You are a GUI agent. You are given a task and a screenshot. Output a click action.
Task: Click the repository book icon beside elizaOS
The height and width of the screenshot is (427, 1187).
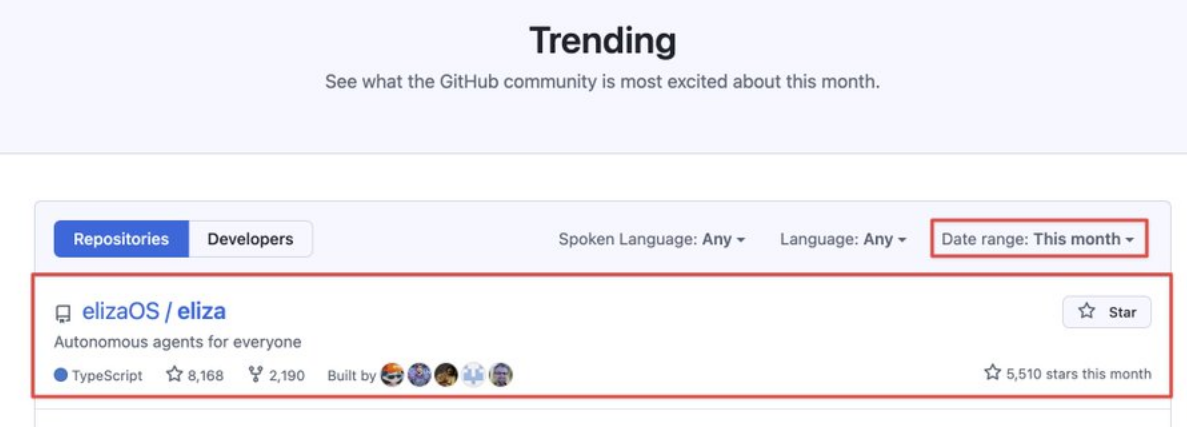(x=64, y=313)
